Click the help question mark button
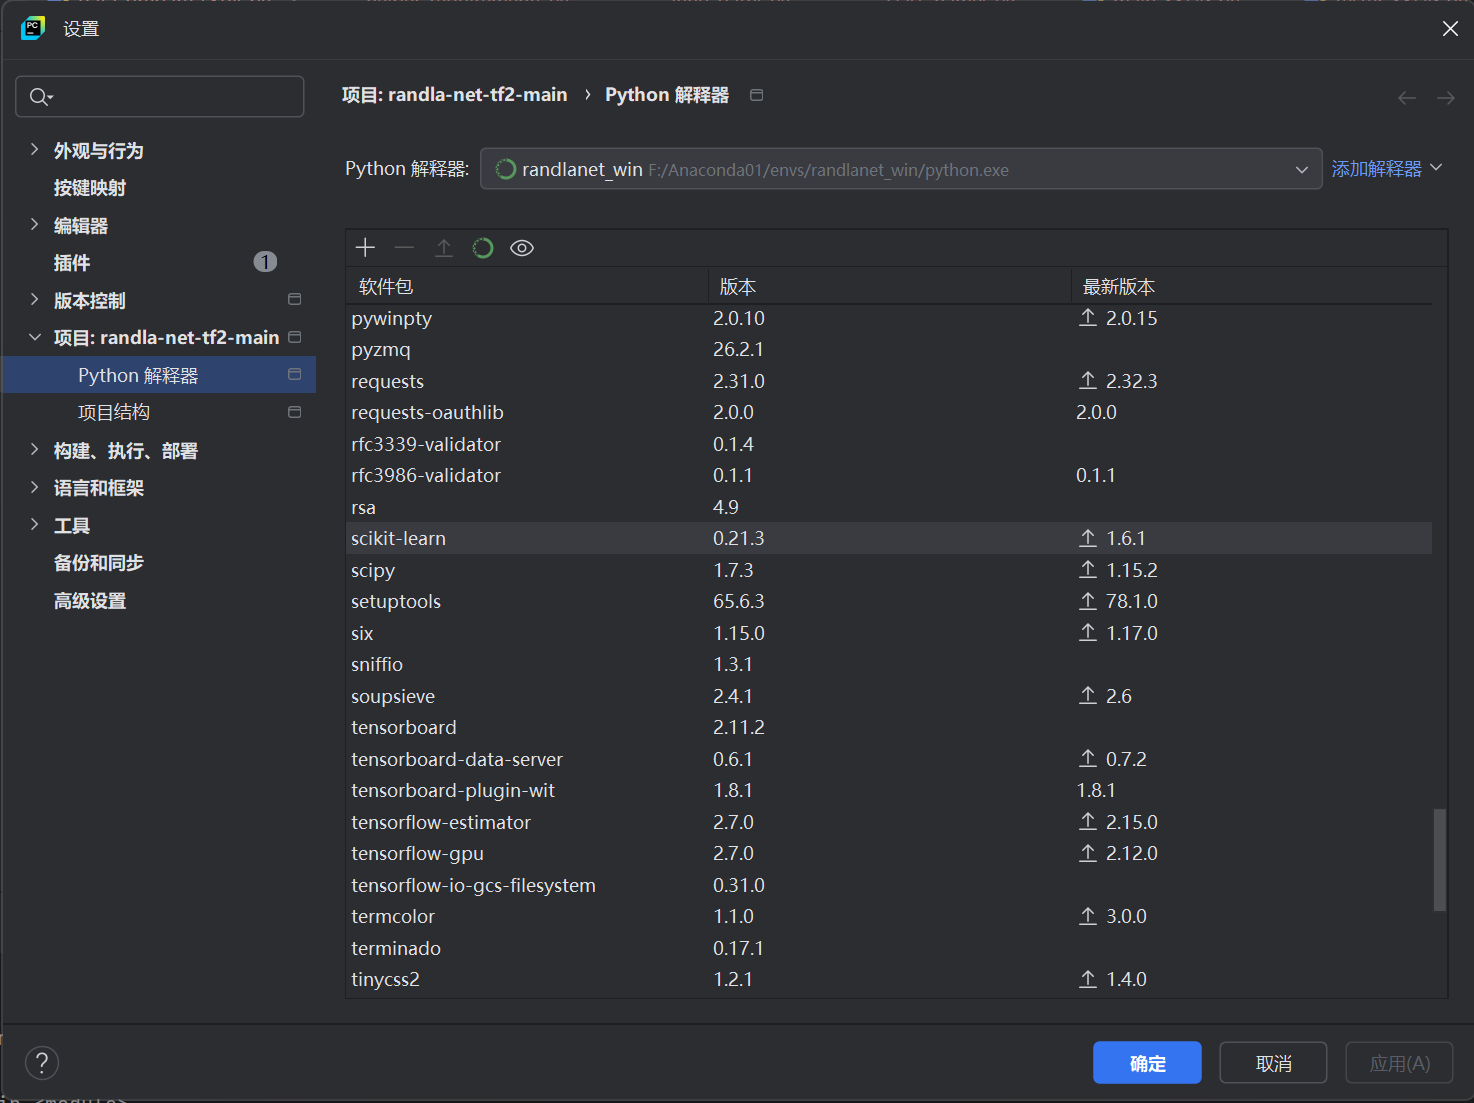 point(42,1063)
